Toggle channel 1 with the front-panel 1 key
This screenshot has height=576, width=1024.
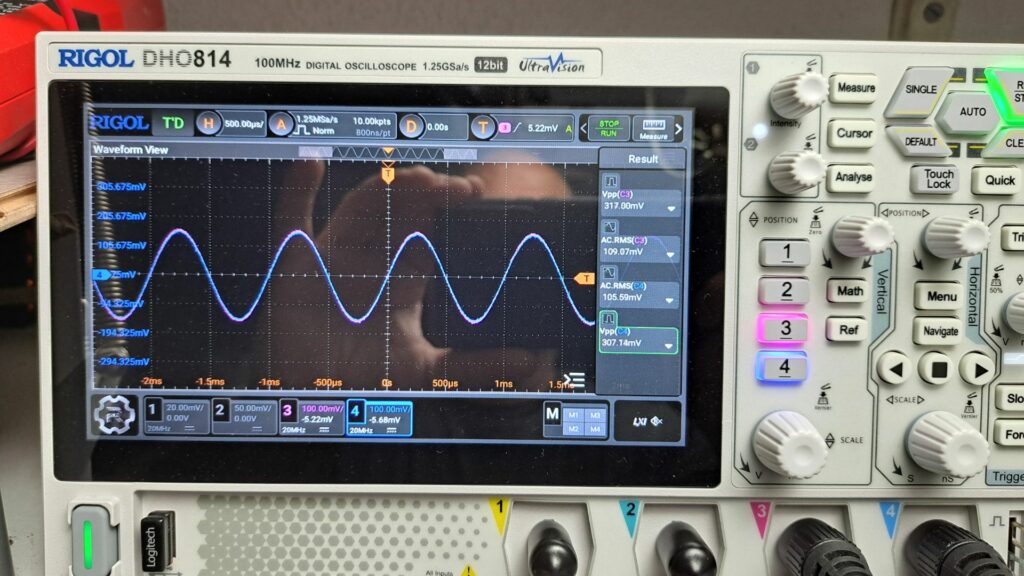786,252
